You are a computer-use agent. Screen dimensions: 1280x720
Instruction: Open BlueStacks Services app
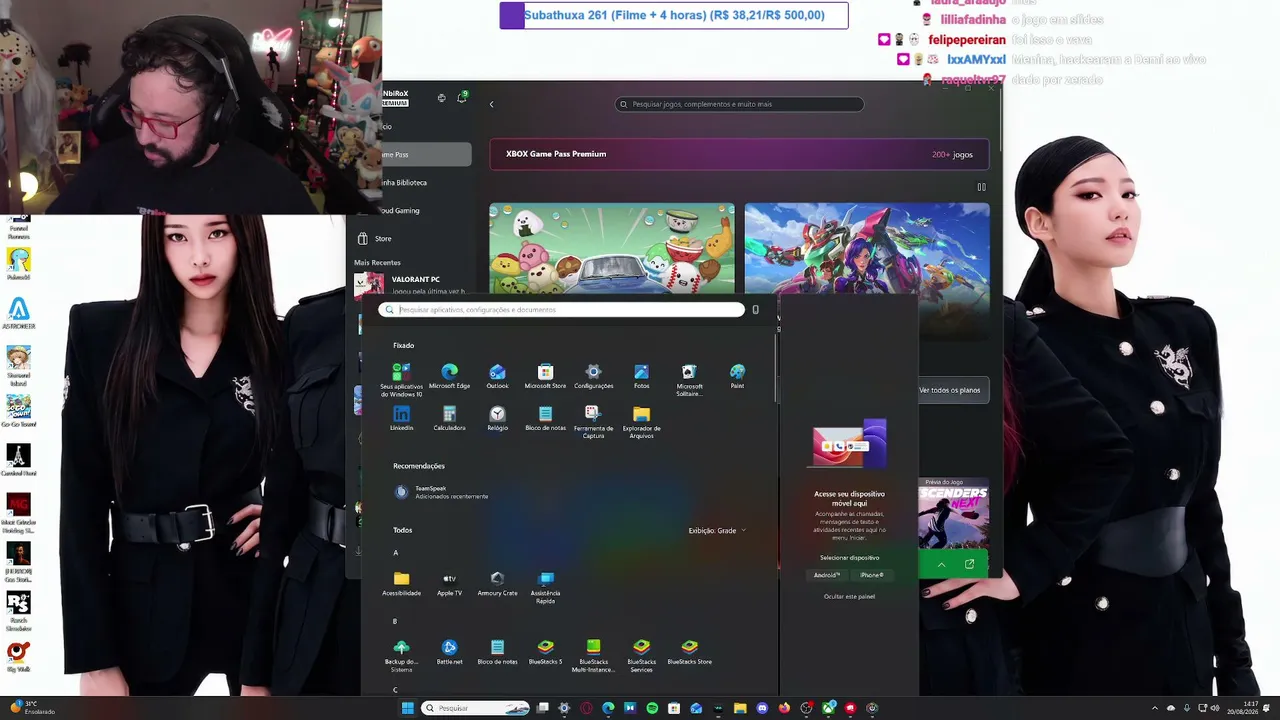641,656
